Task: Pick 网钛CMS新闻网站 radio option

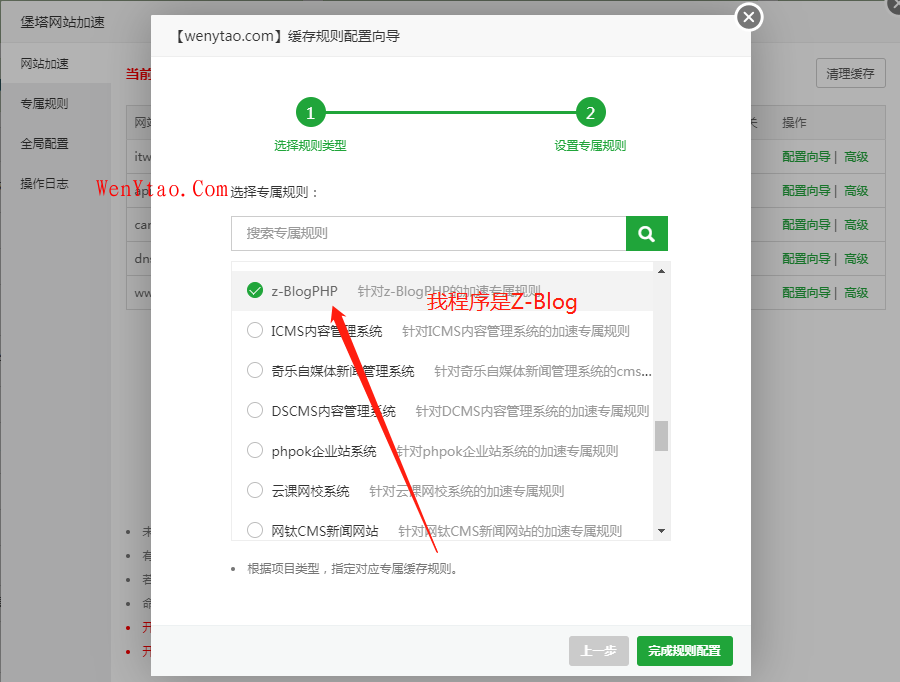Action: pos(255,530)
